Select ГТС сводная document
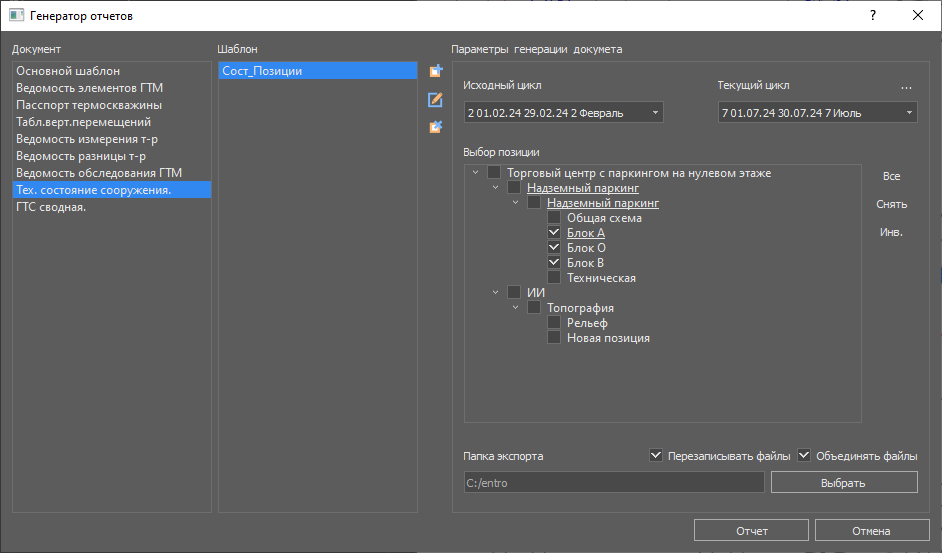Image resolution: width=942 pixels, height=553 pixels. point(54,207)
